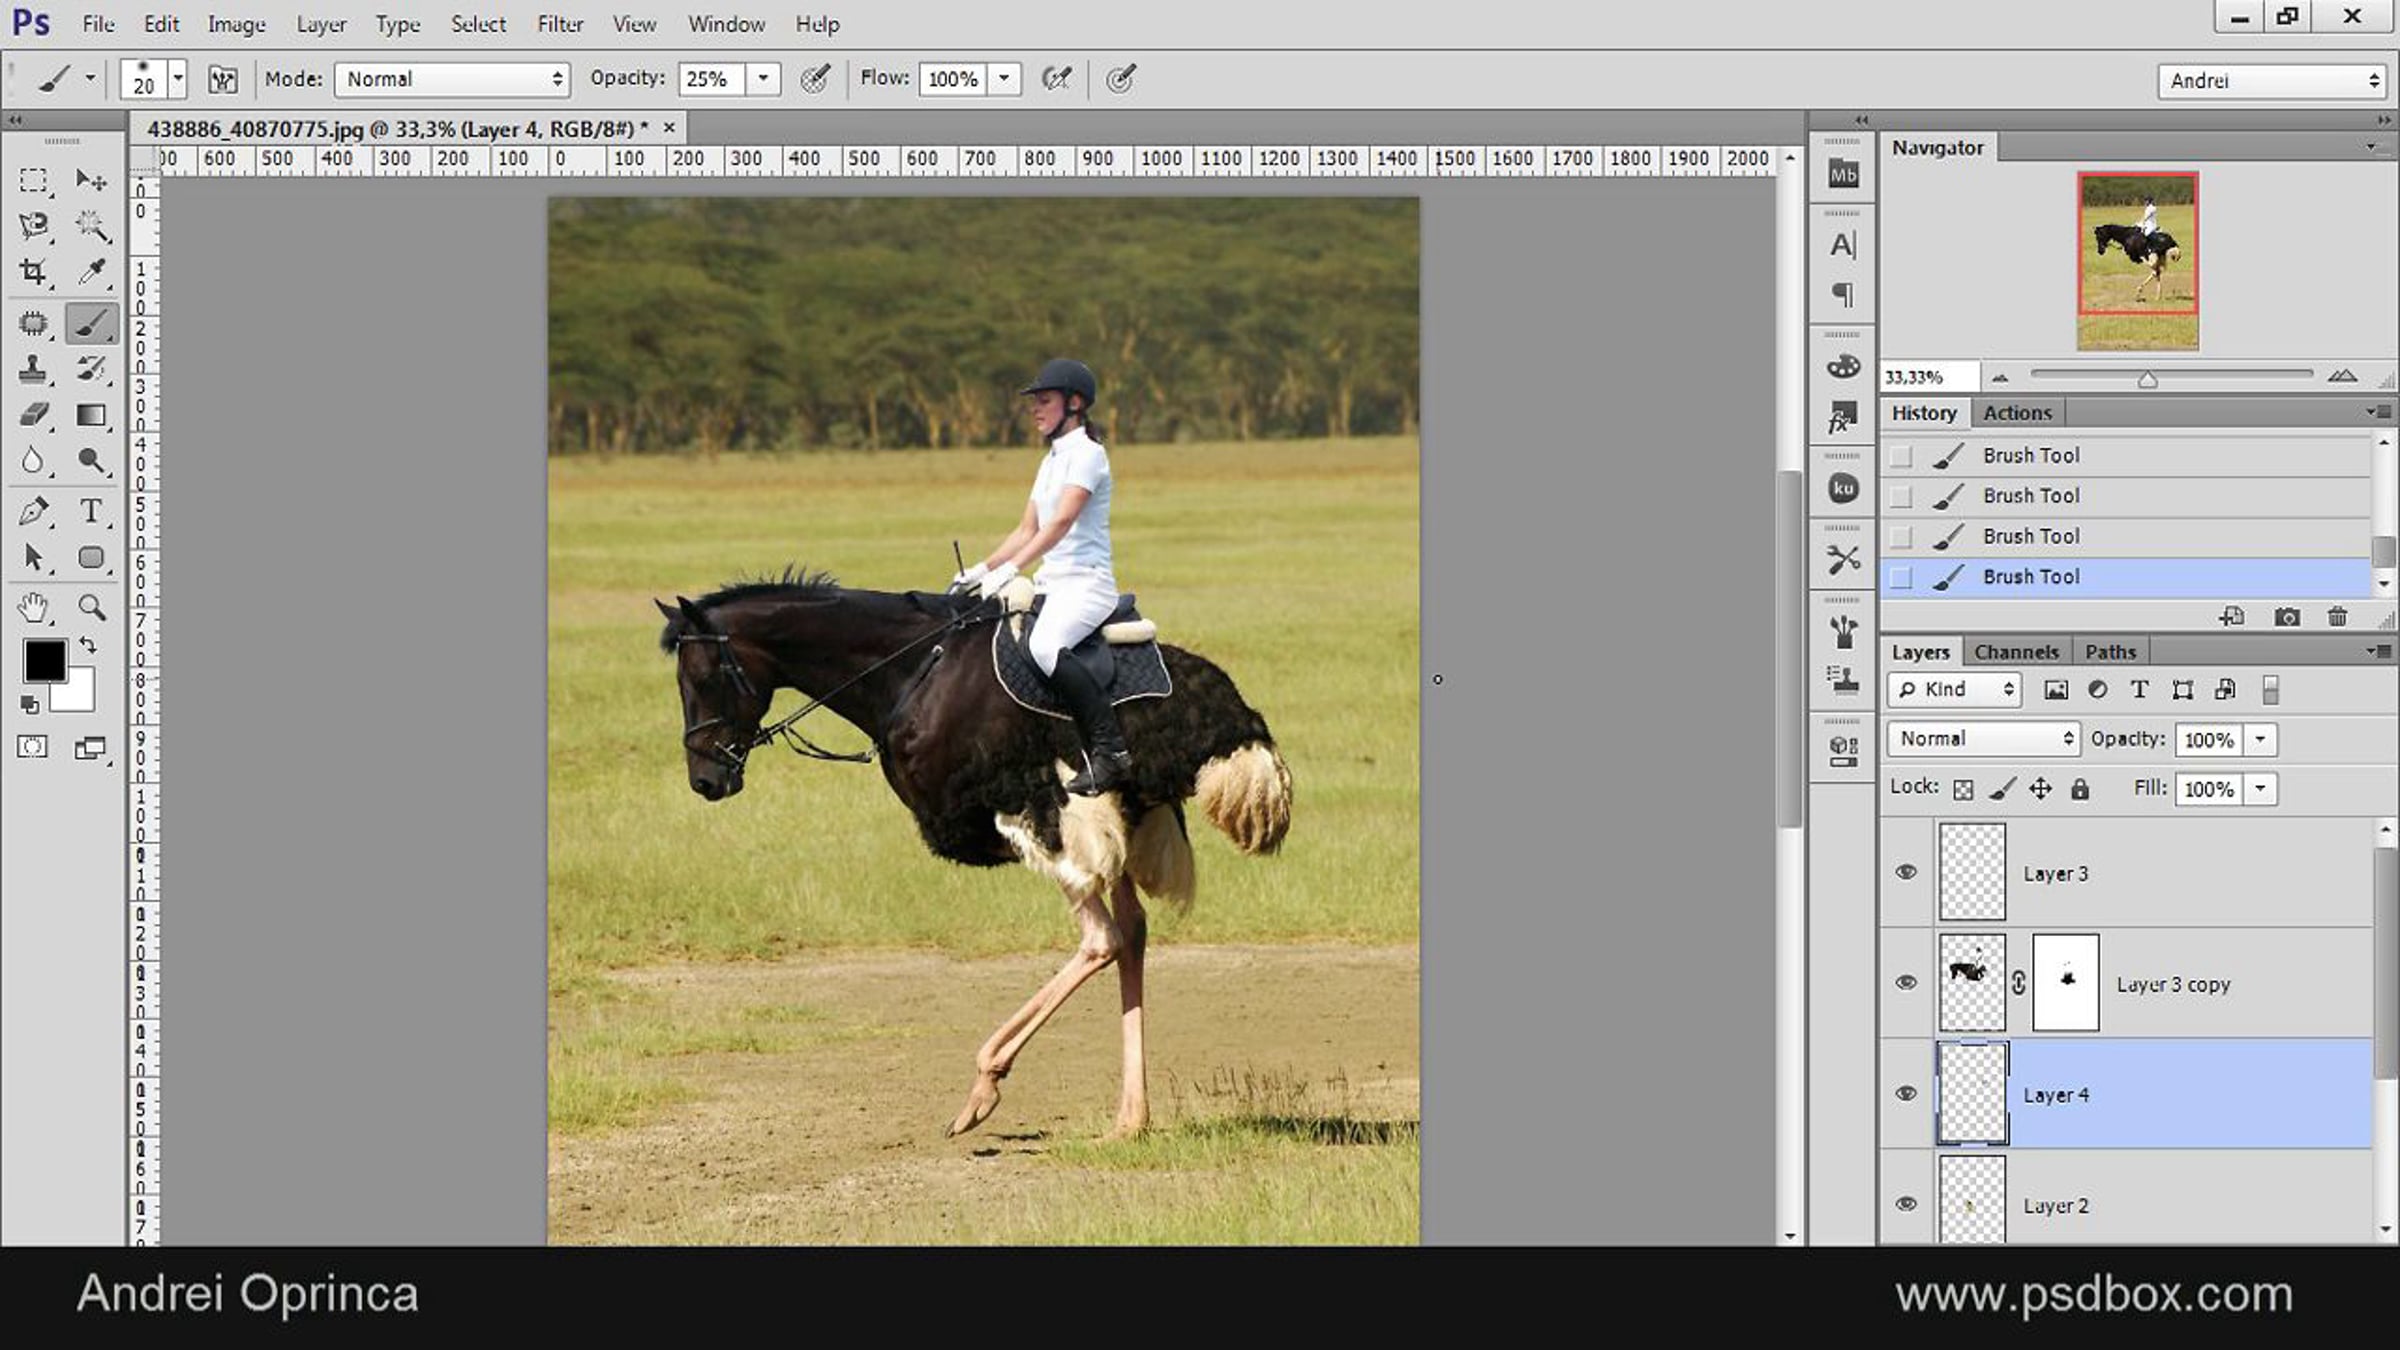Switch to the Channels tab
2400x1350 pixels.
(x=2016, y=652)
